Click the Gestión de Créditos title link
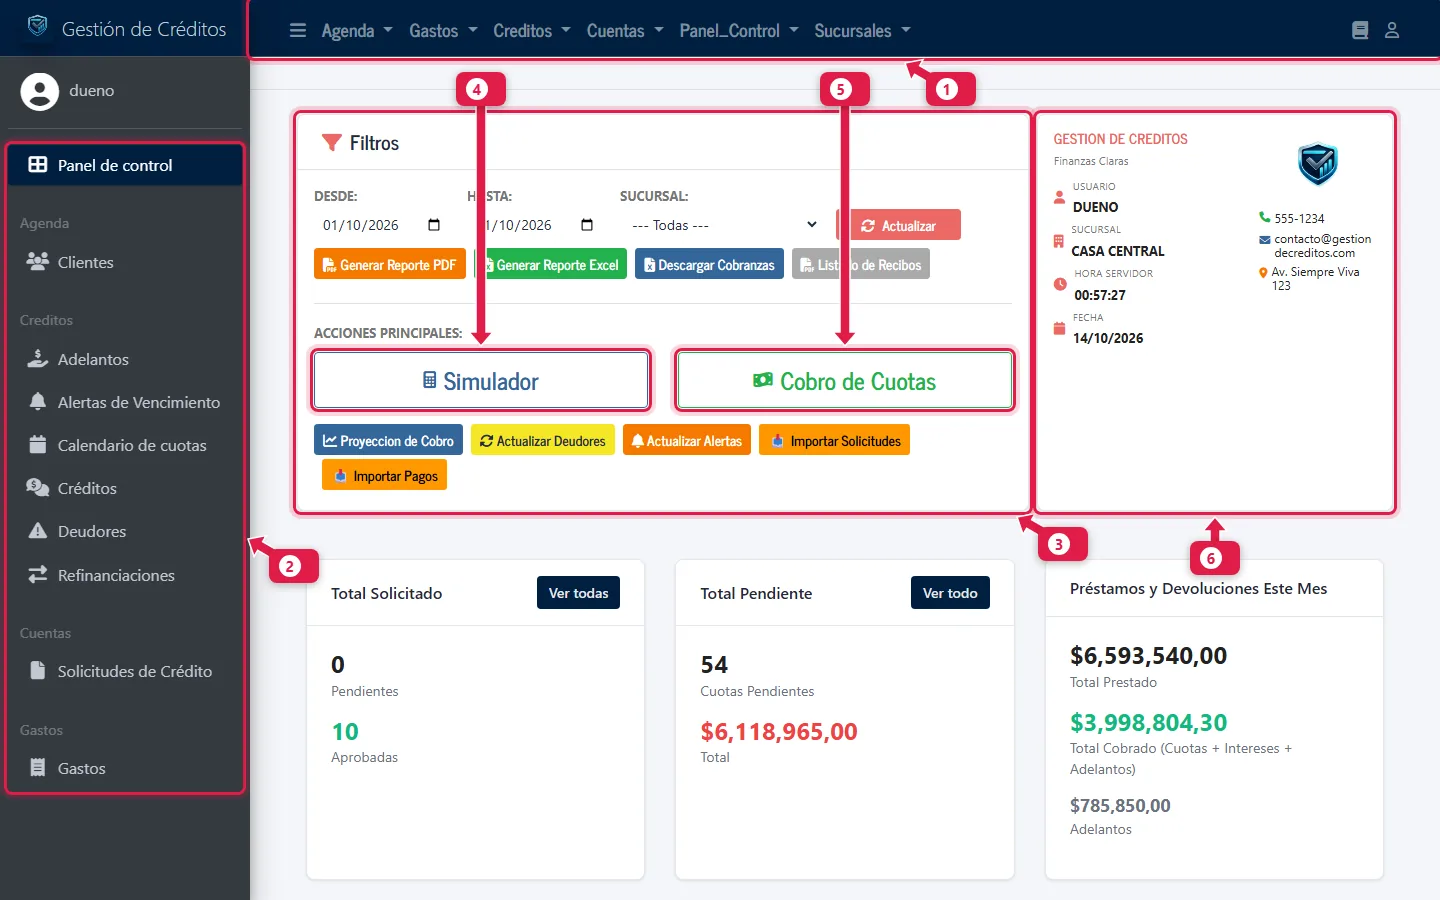This screenshot has width=1440, height=900. [144, 29]
